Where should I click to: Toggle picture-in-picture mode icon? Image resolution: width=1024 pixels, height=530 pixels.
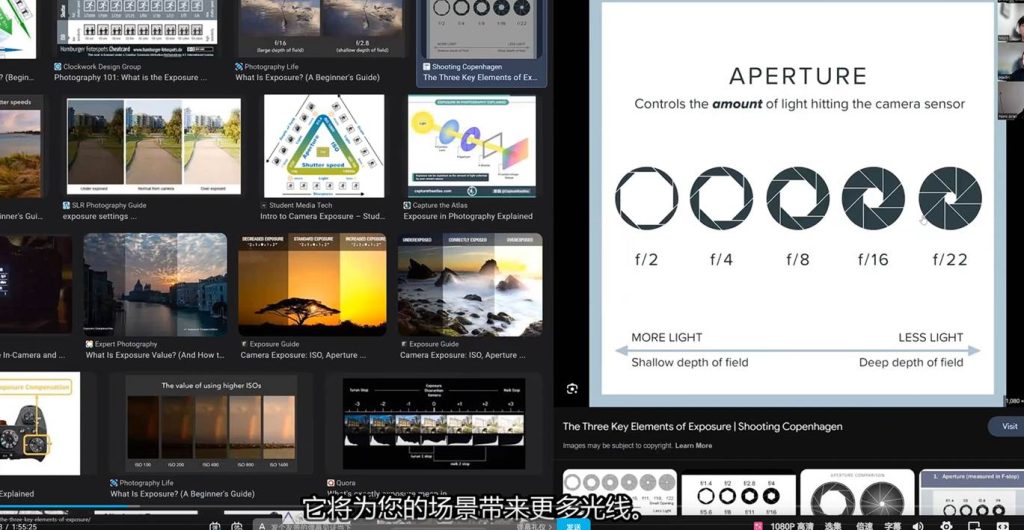pyautogui.click(x=974, y=525)
